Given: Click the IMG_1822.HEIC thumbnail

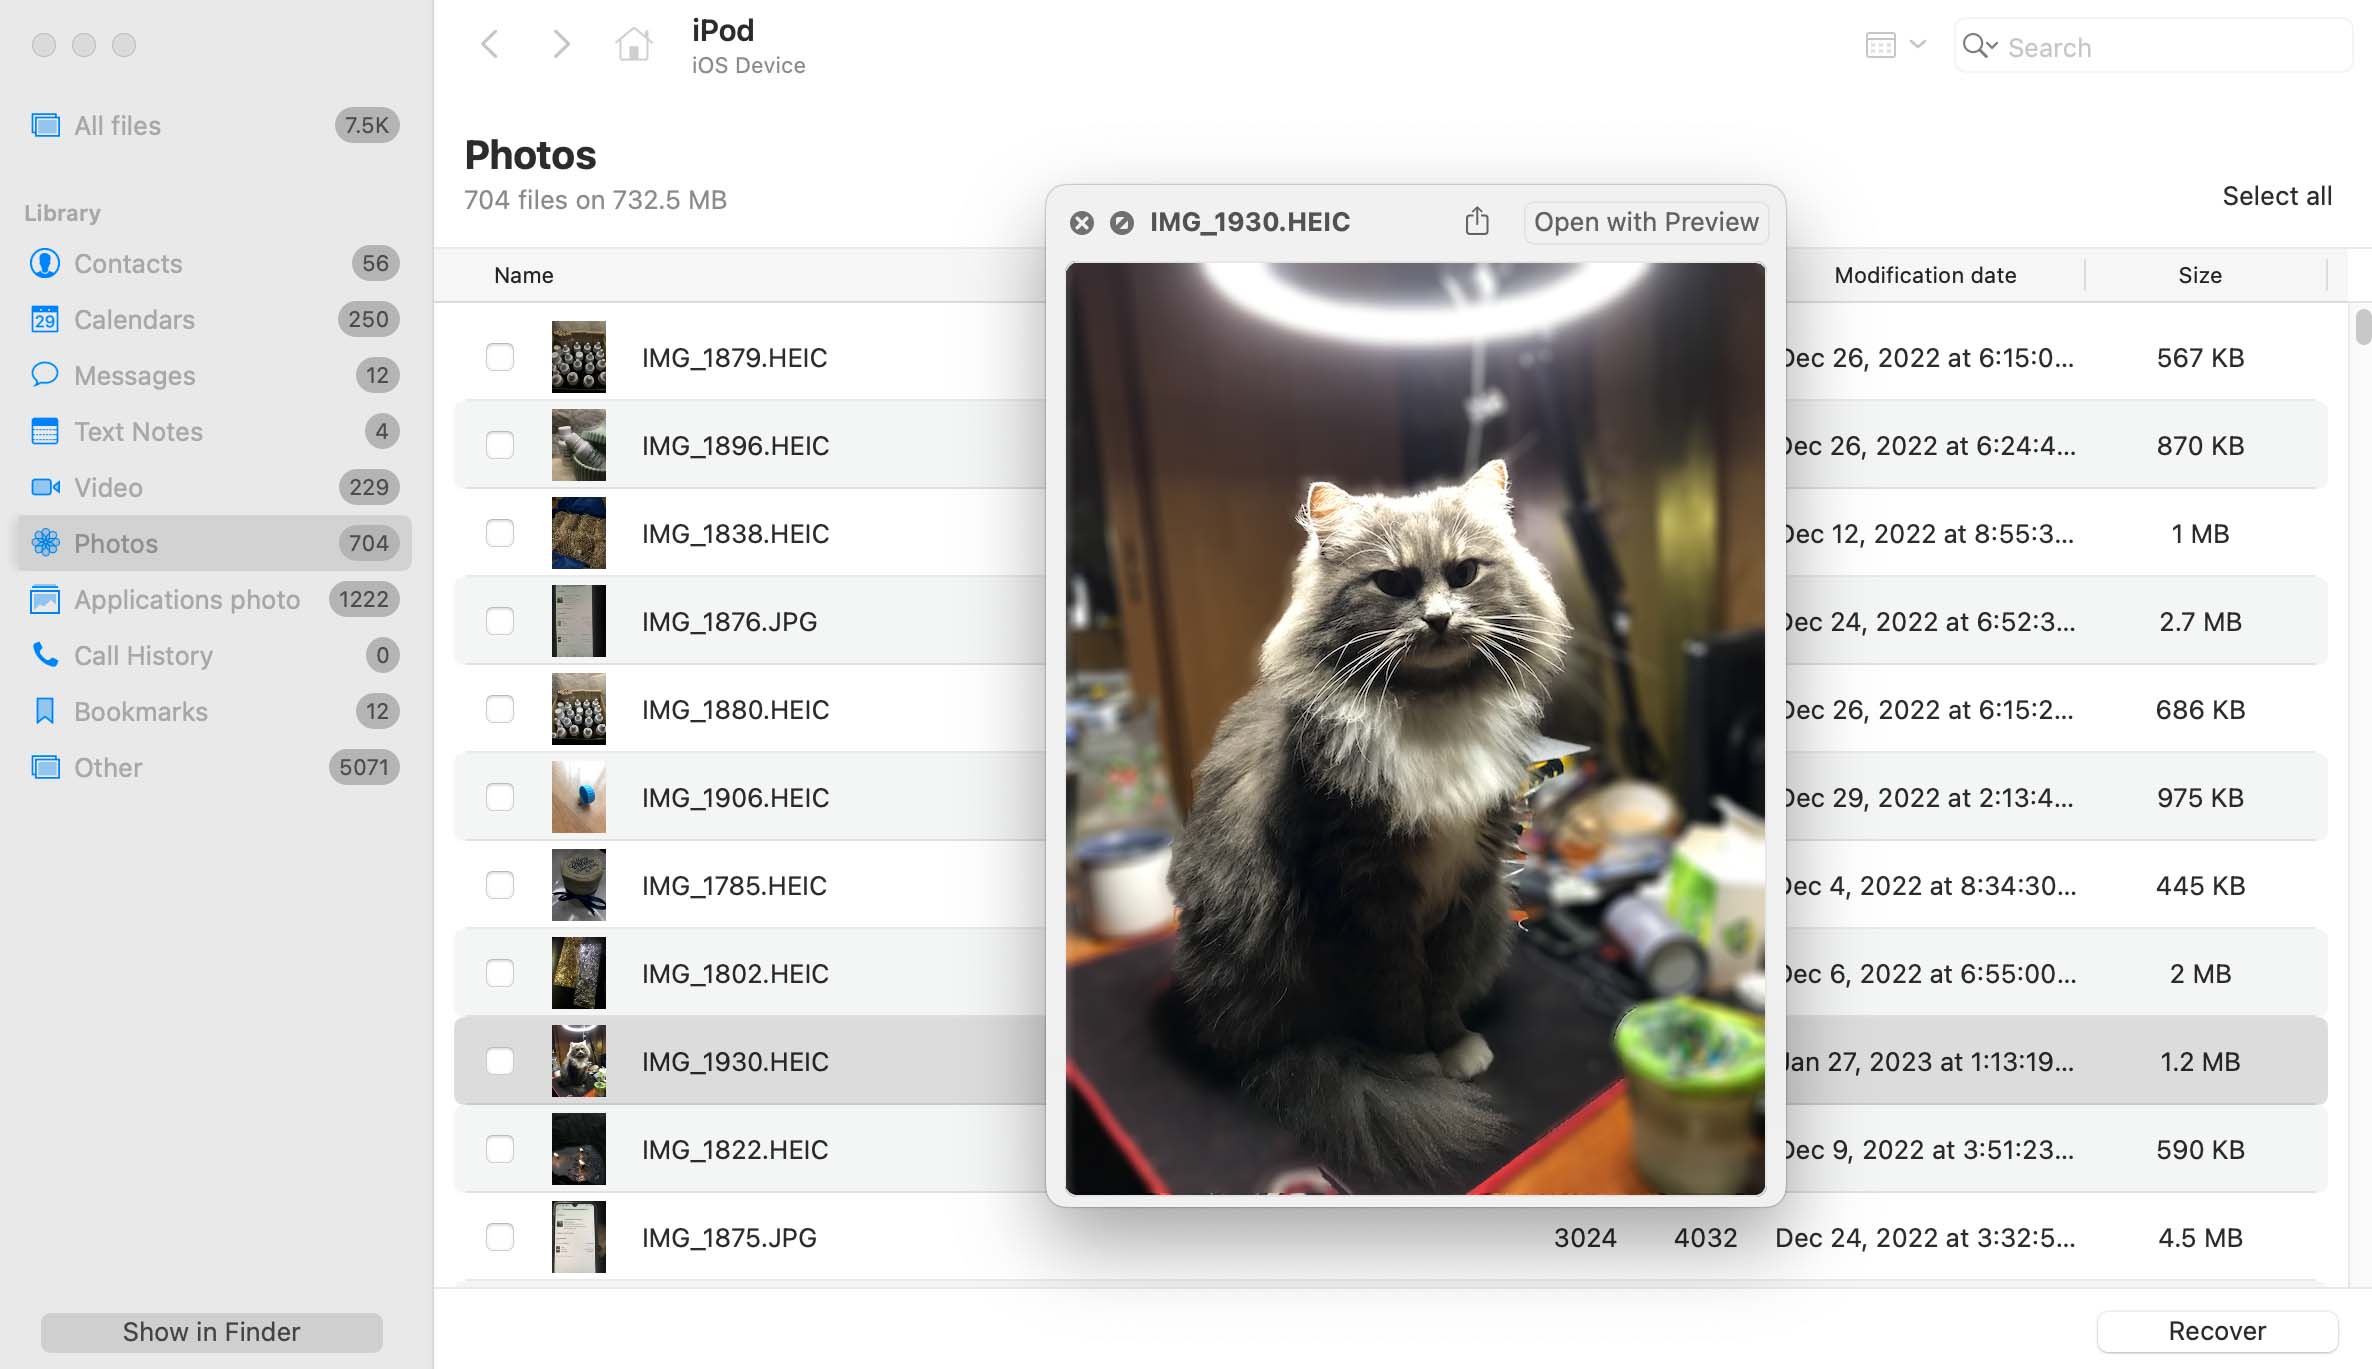Looking at the screenshot, I should click(579, 1149).
